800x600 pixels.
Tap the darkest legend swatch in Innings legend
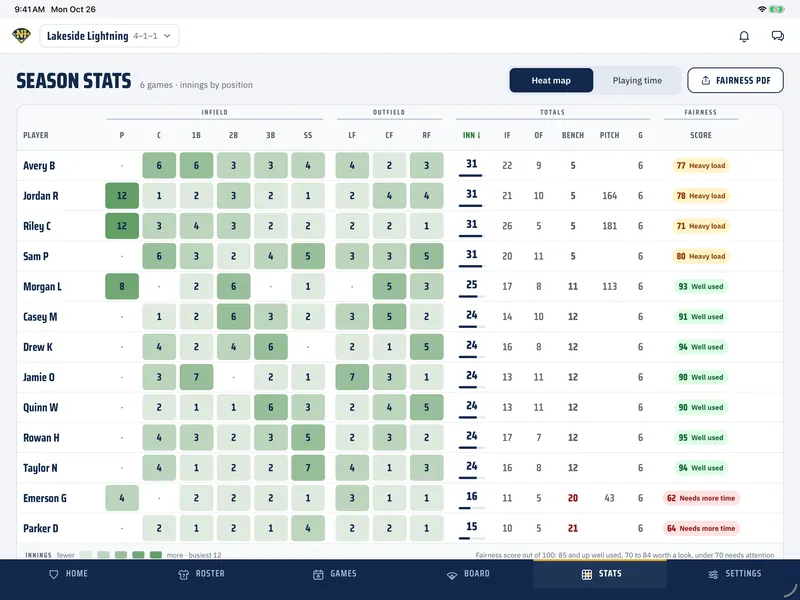click(x=156, y=555)
